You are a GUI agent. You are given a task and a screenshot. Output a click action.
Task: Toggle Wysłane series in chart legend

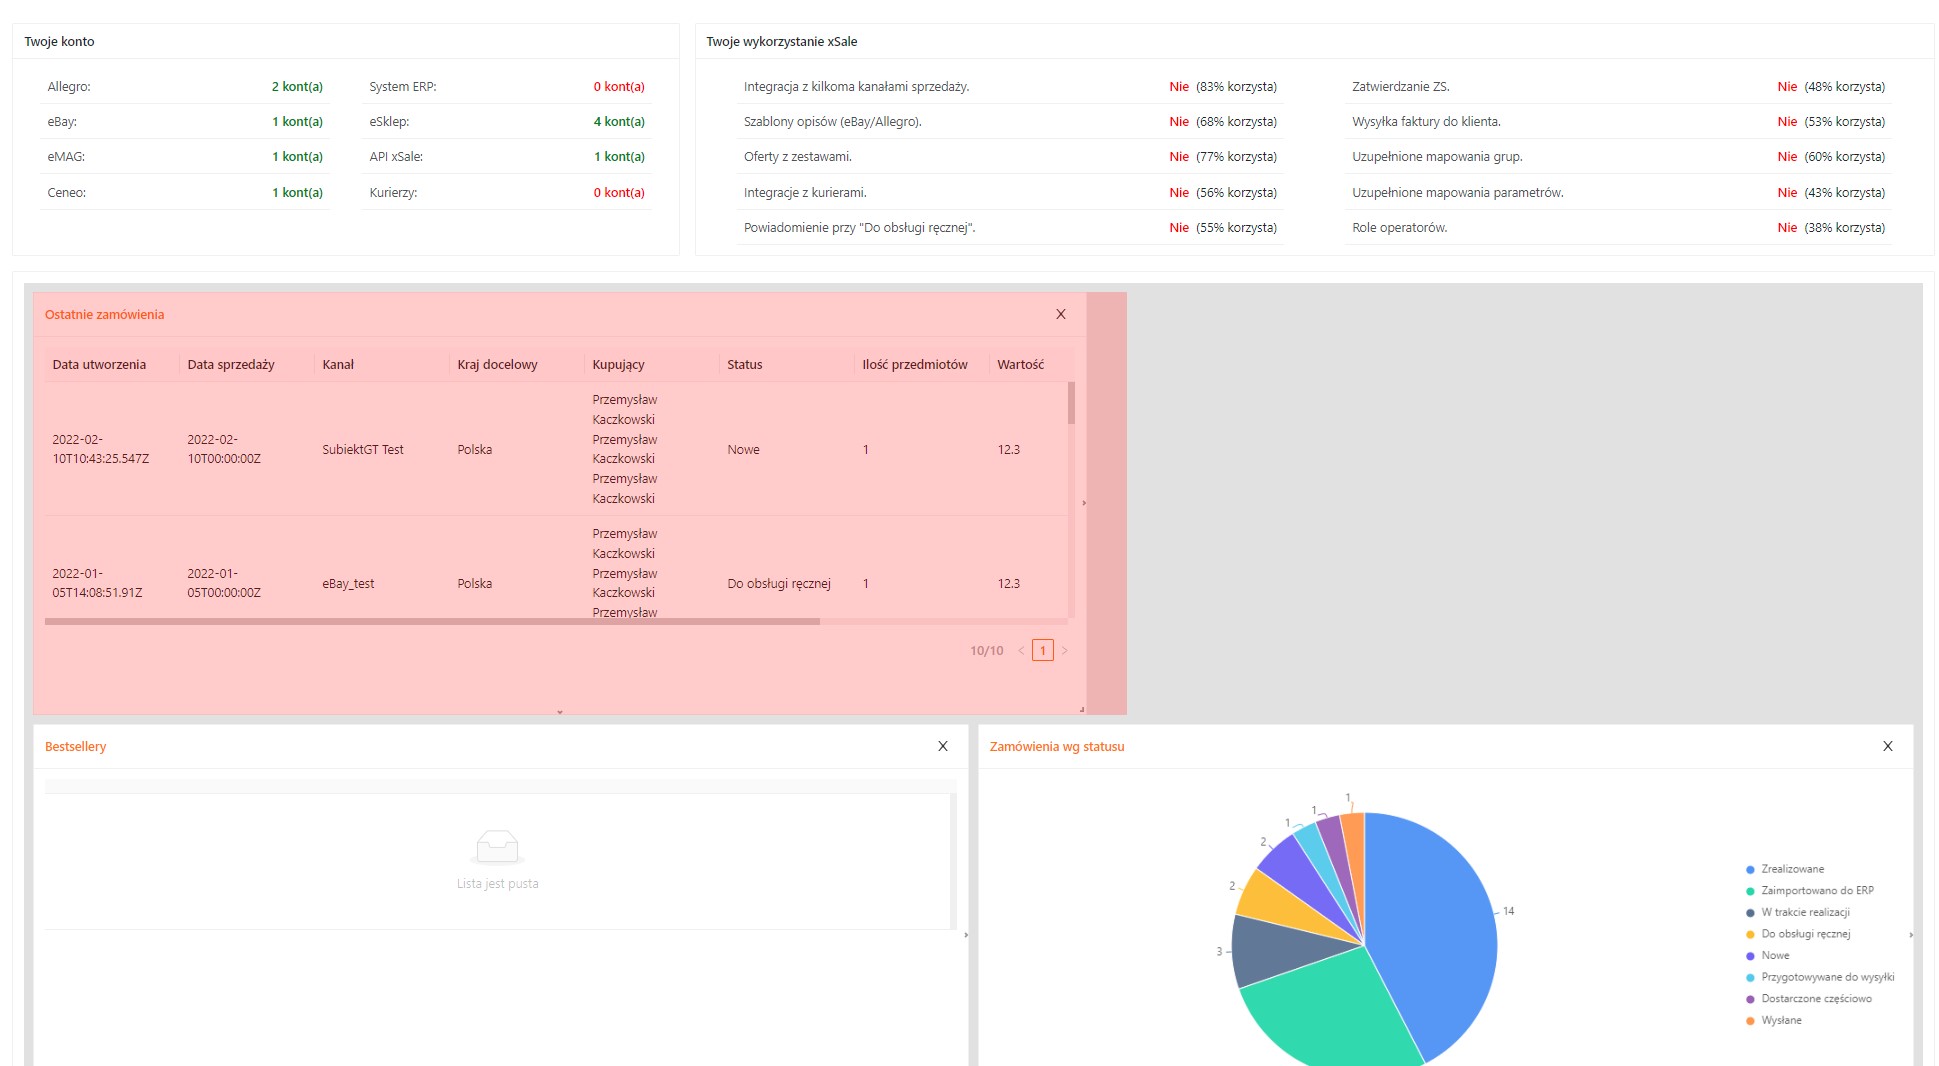tap(1780, 1021)
